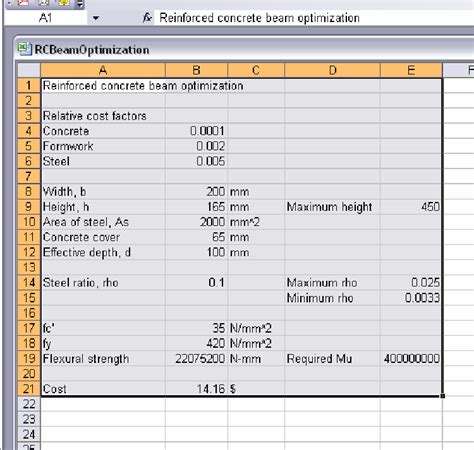The height and width of the screenshot is (450, 474).
Task: Click the 'Maximum rho' label cell
Action: [x=332, y=283]
